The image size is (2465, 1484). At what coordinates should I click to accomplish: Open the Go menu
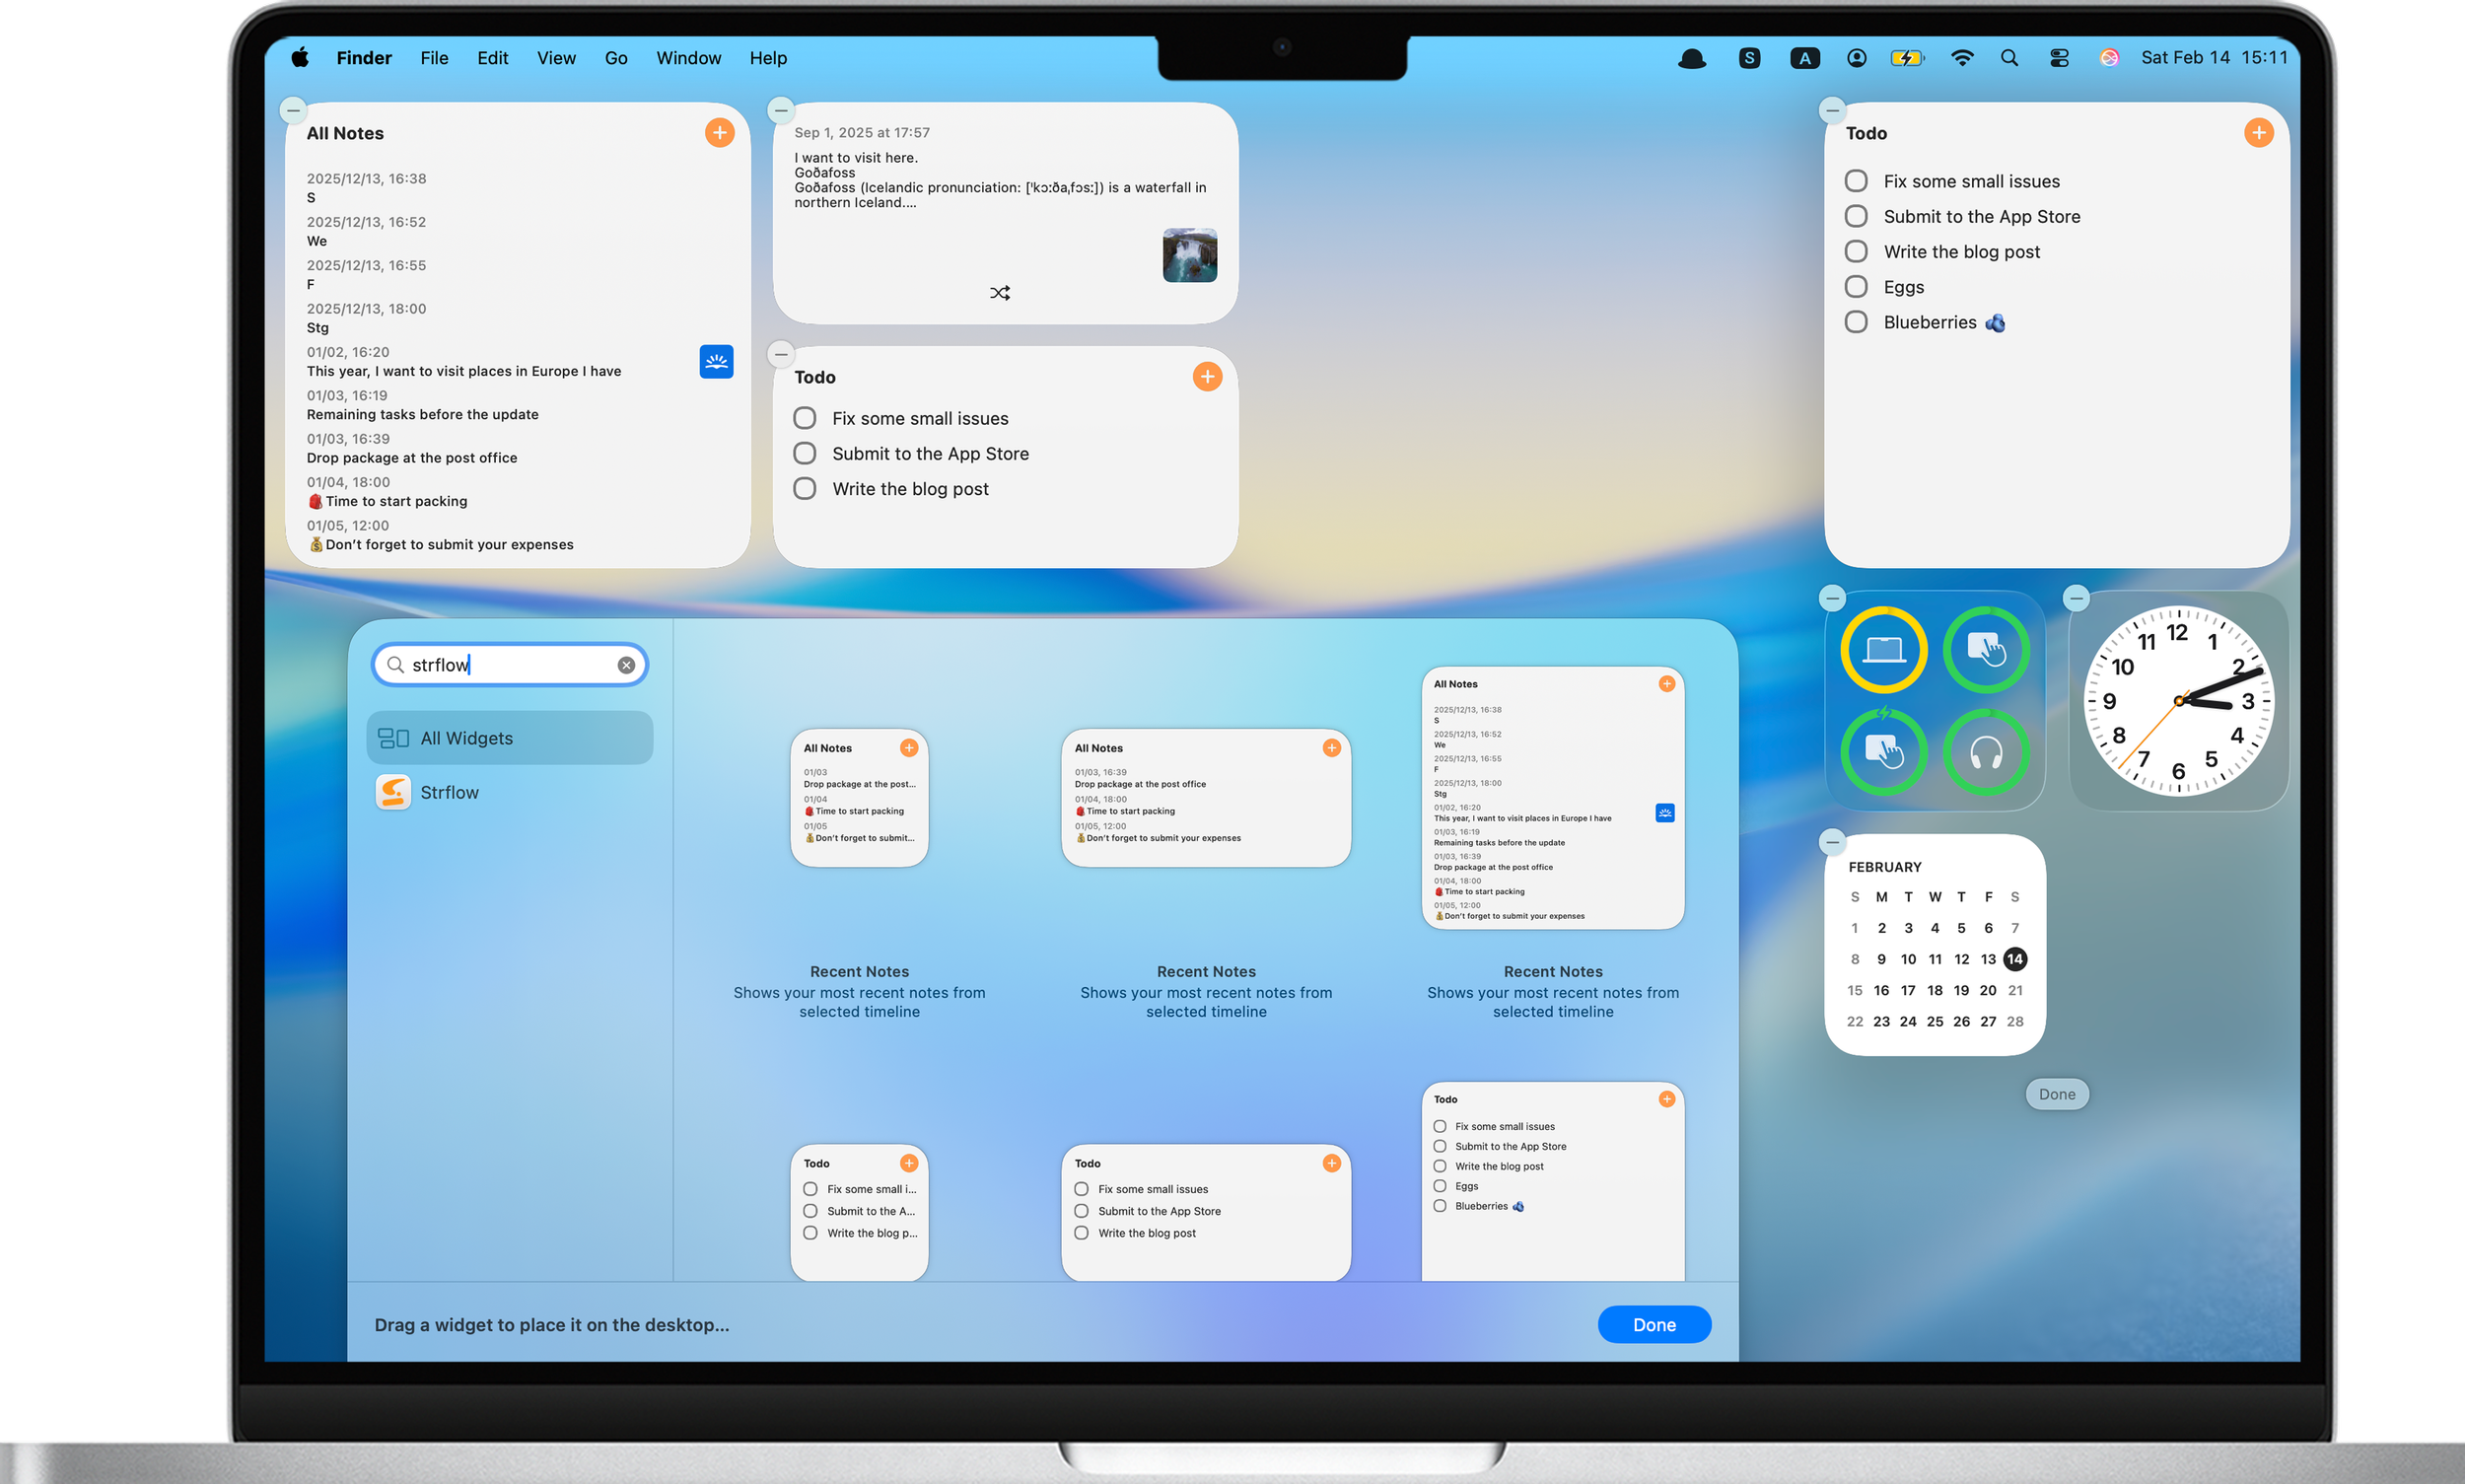616,58
